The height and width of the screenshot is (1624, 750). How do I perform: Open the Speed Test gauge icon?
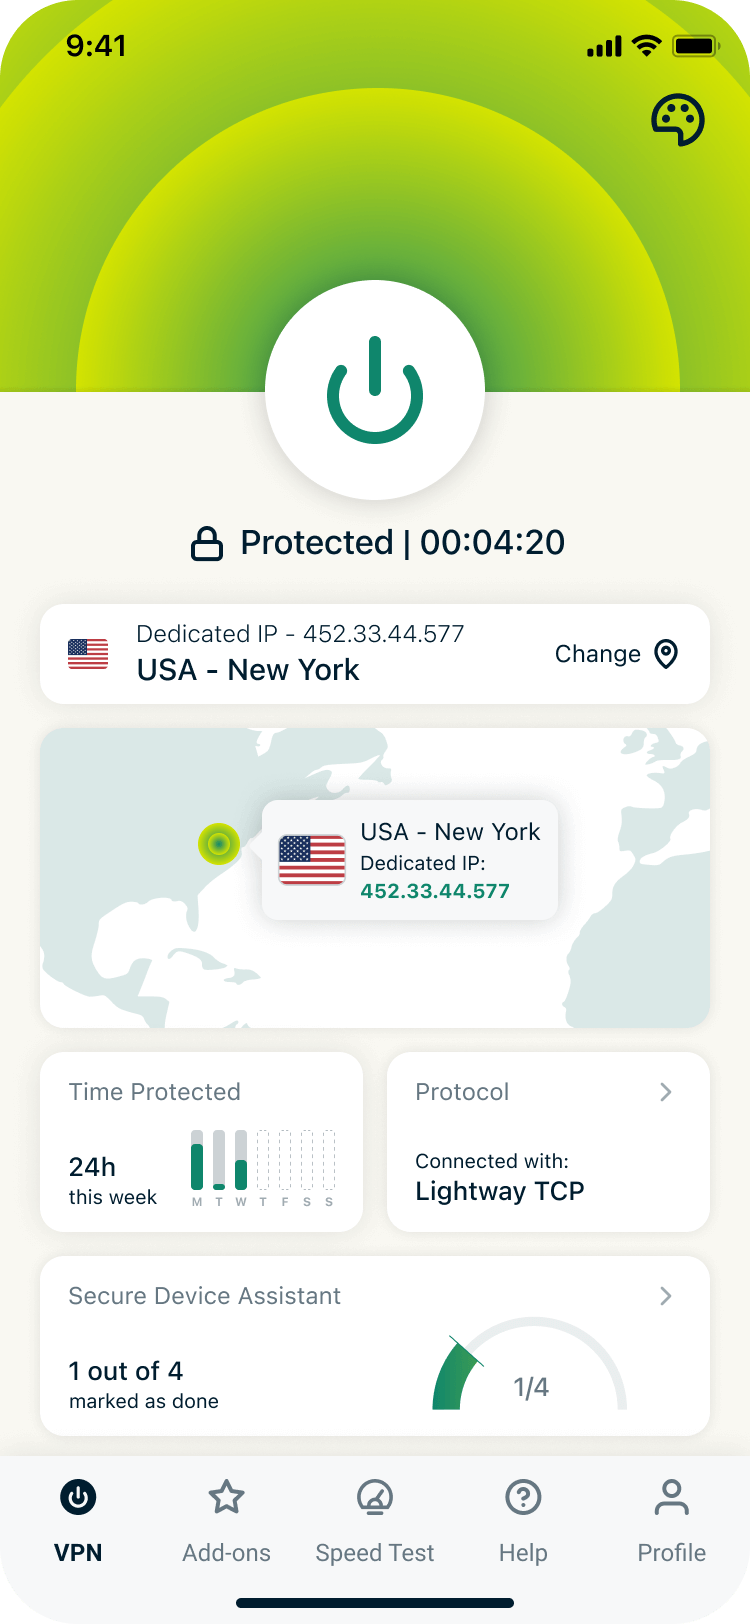[375, 1498]
